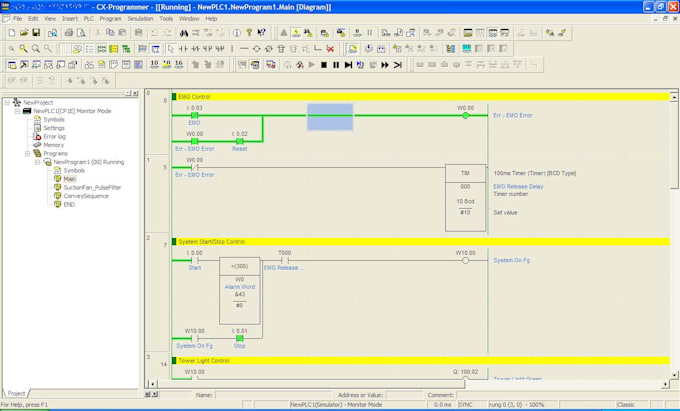Click the Project tab at bottom
The width and height of the screenshot is (680, 411).
(16, 393)
